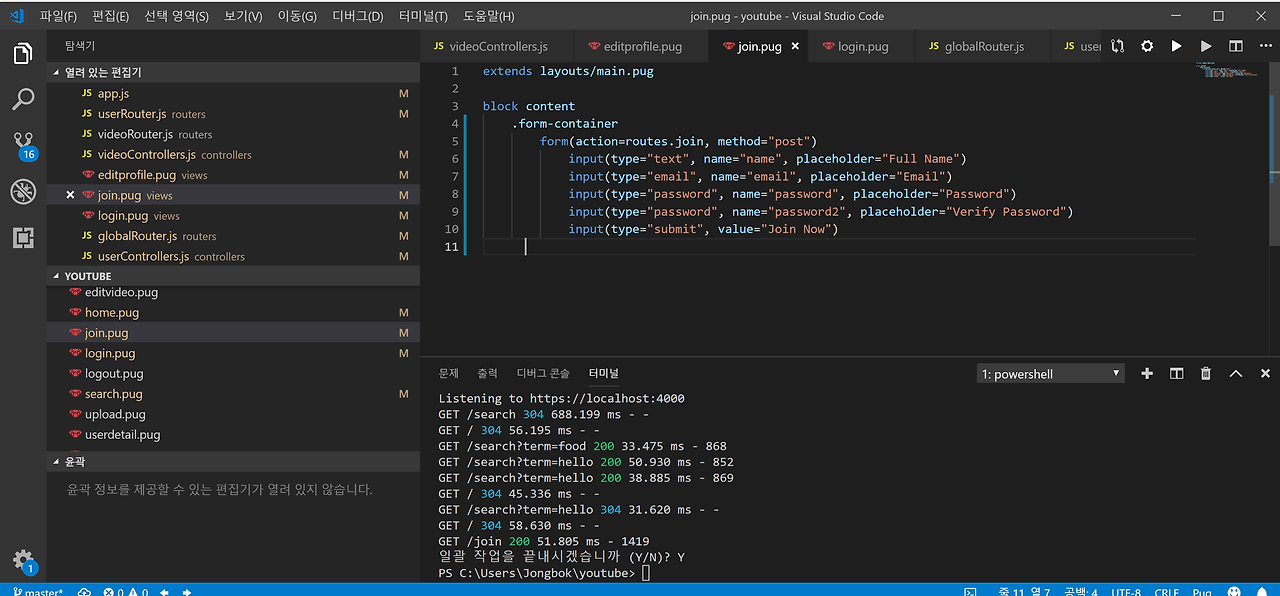Close the join.pug editor tab
The image size is (1280, 596).
pos(796,46)
